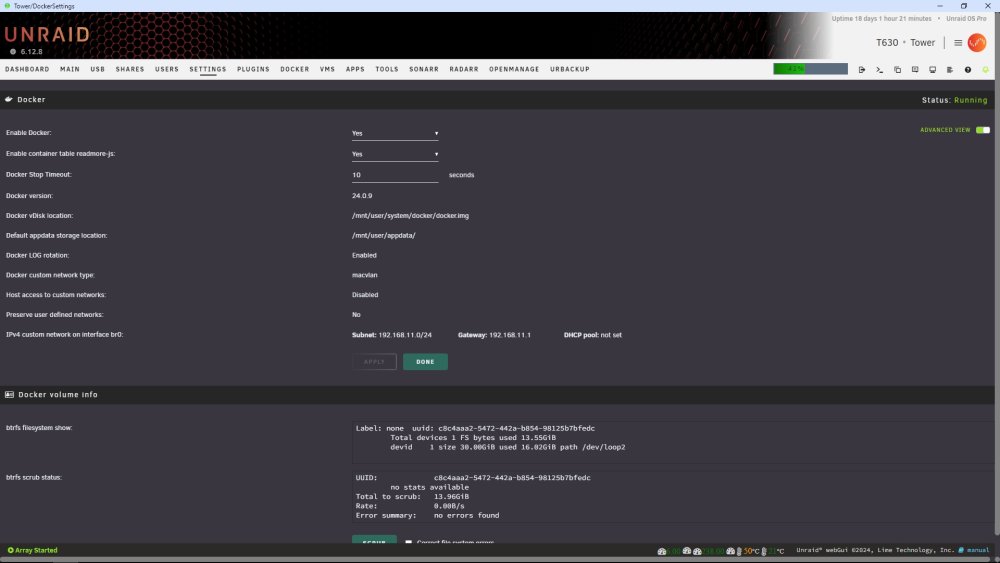
Task: Click the array usage progress bar
Action: pyautogui.click(x=811, y=69)
